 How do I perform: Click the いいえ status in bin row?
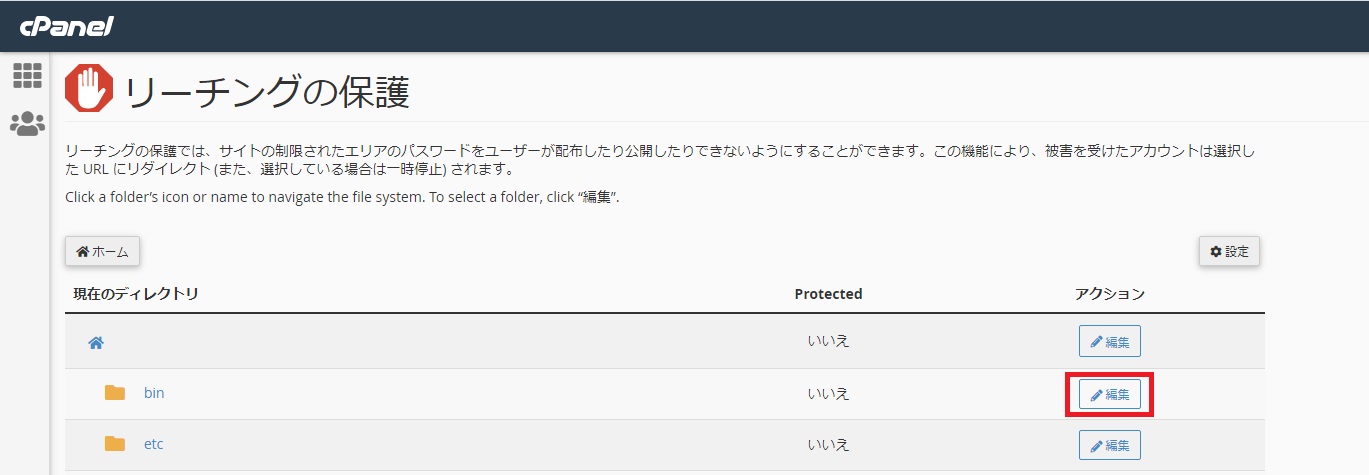click(828, 393)
